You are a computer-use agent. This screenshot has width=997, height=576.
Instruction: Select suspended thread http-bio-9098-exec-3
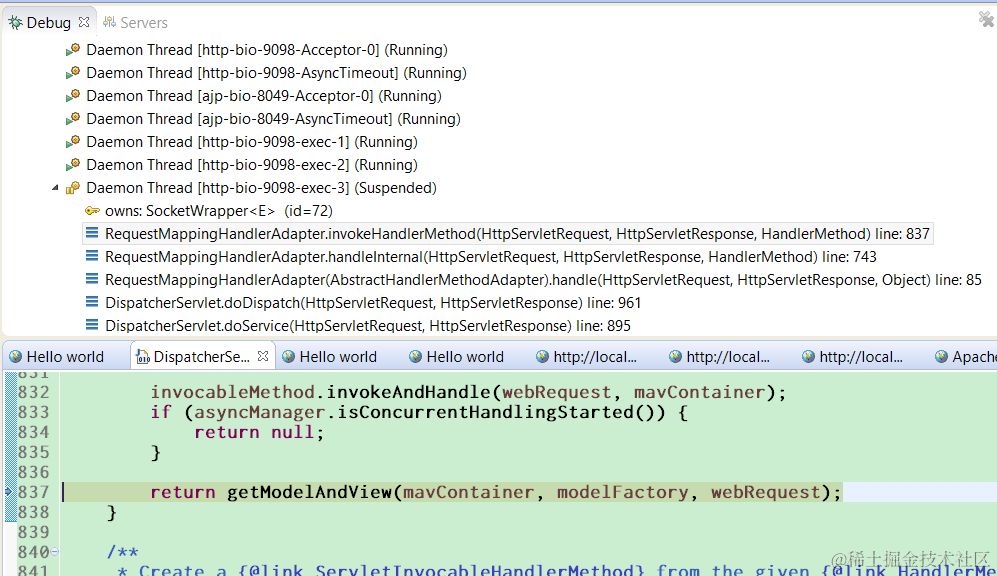(261, 188)
